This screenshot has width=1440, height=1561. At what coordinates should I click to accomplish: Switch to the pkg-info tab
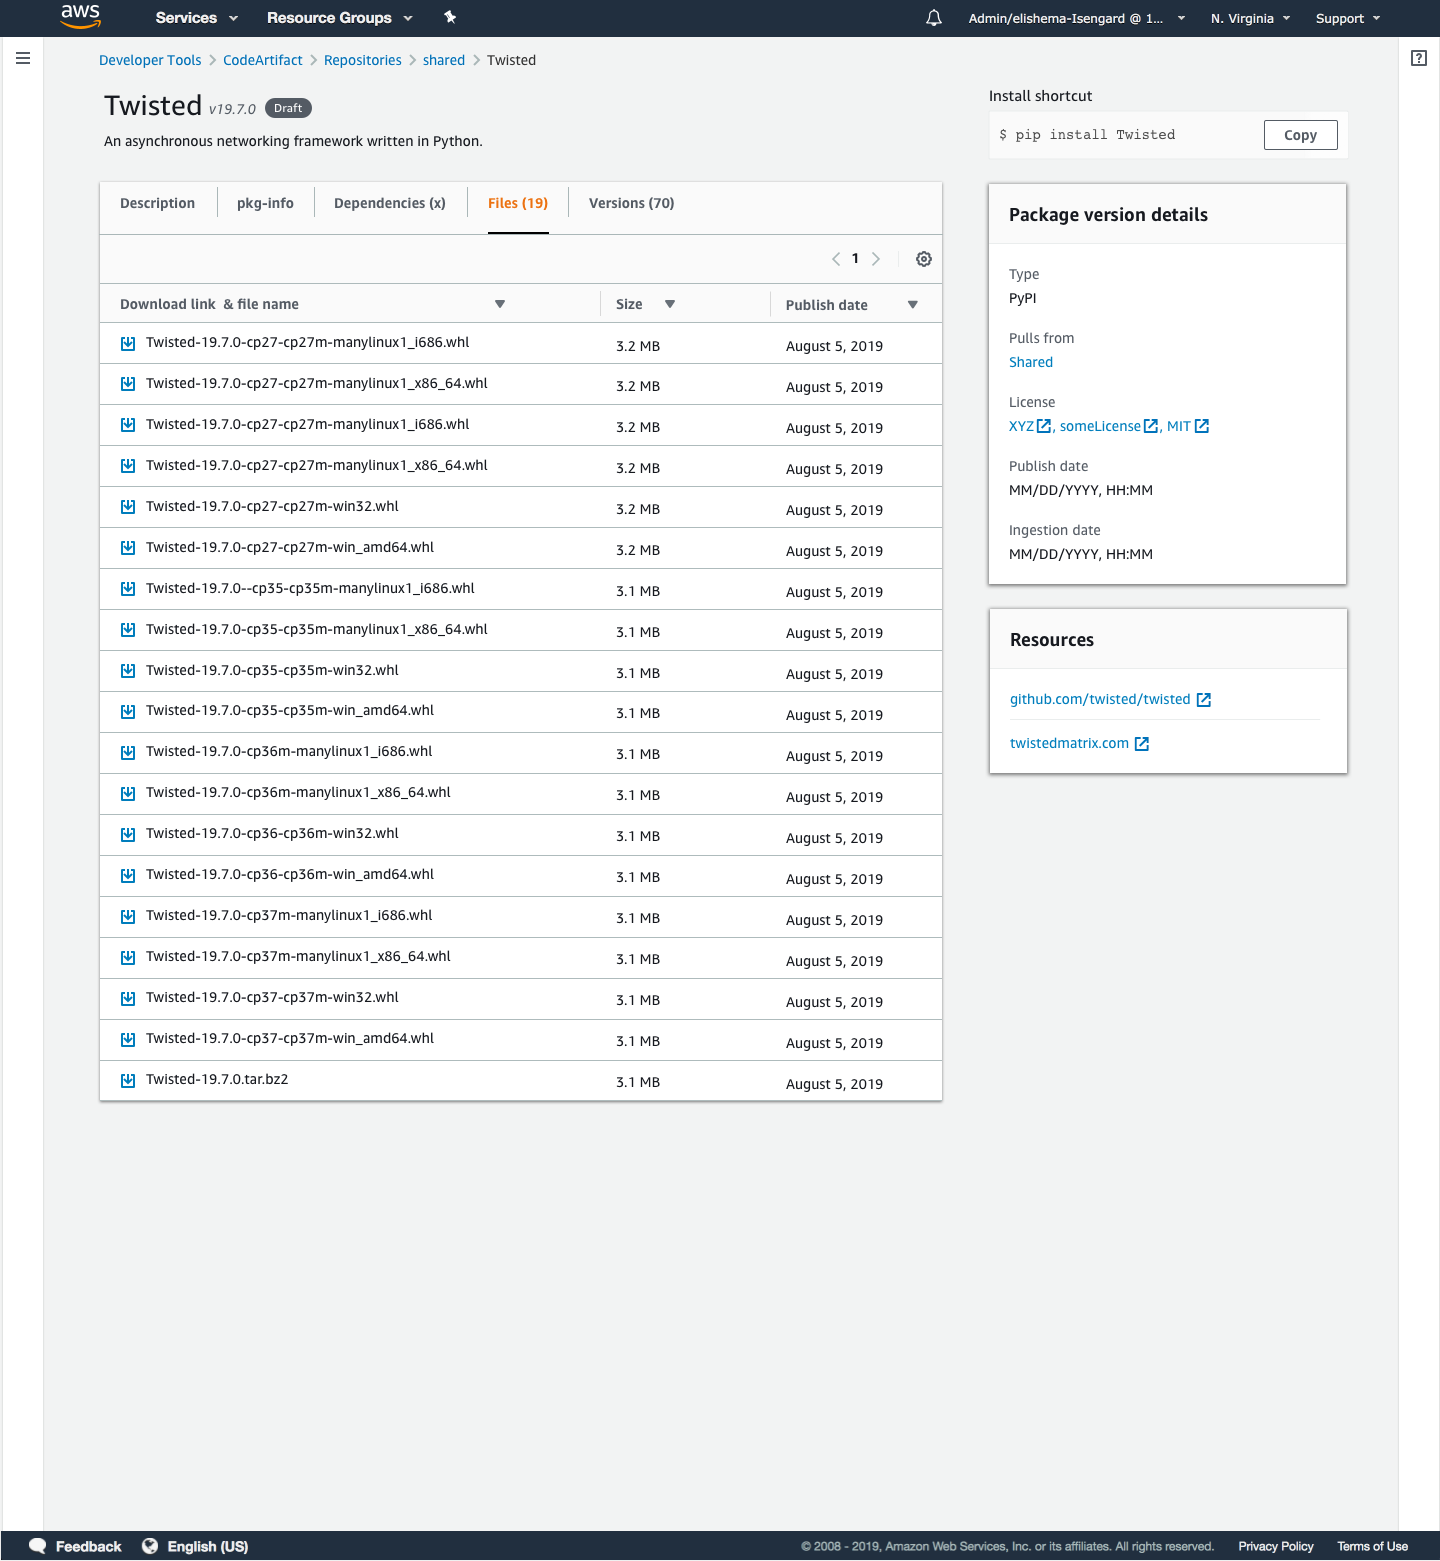pos(265,203)
